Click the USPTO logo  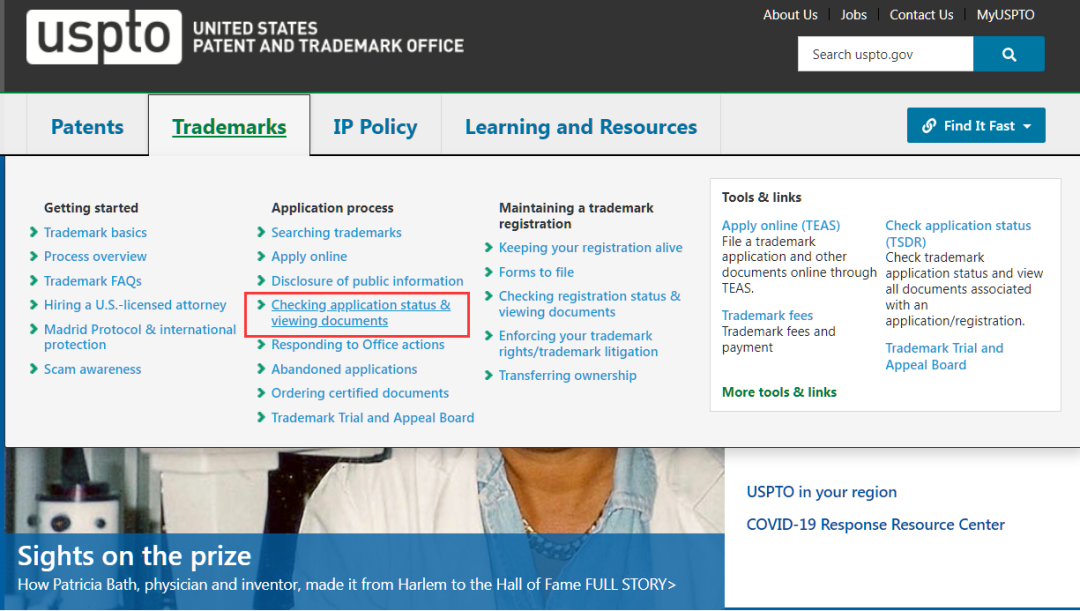pyautogui.click(x=104, y=37)
